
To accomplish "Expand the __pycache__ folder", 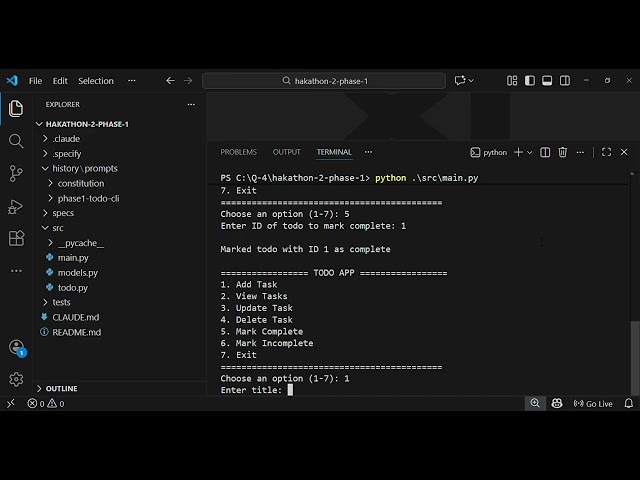I will (x=76, y=243).
